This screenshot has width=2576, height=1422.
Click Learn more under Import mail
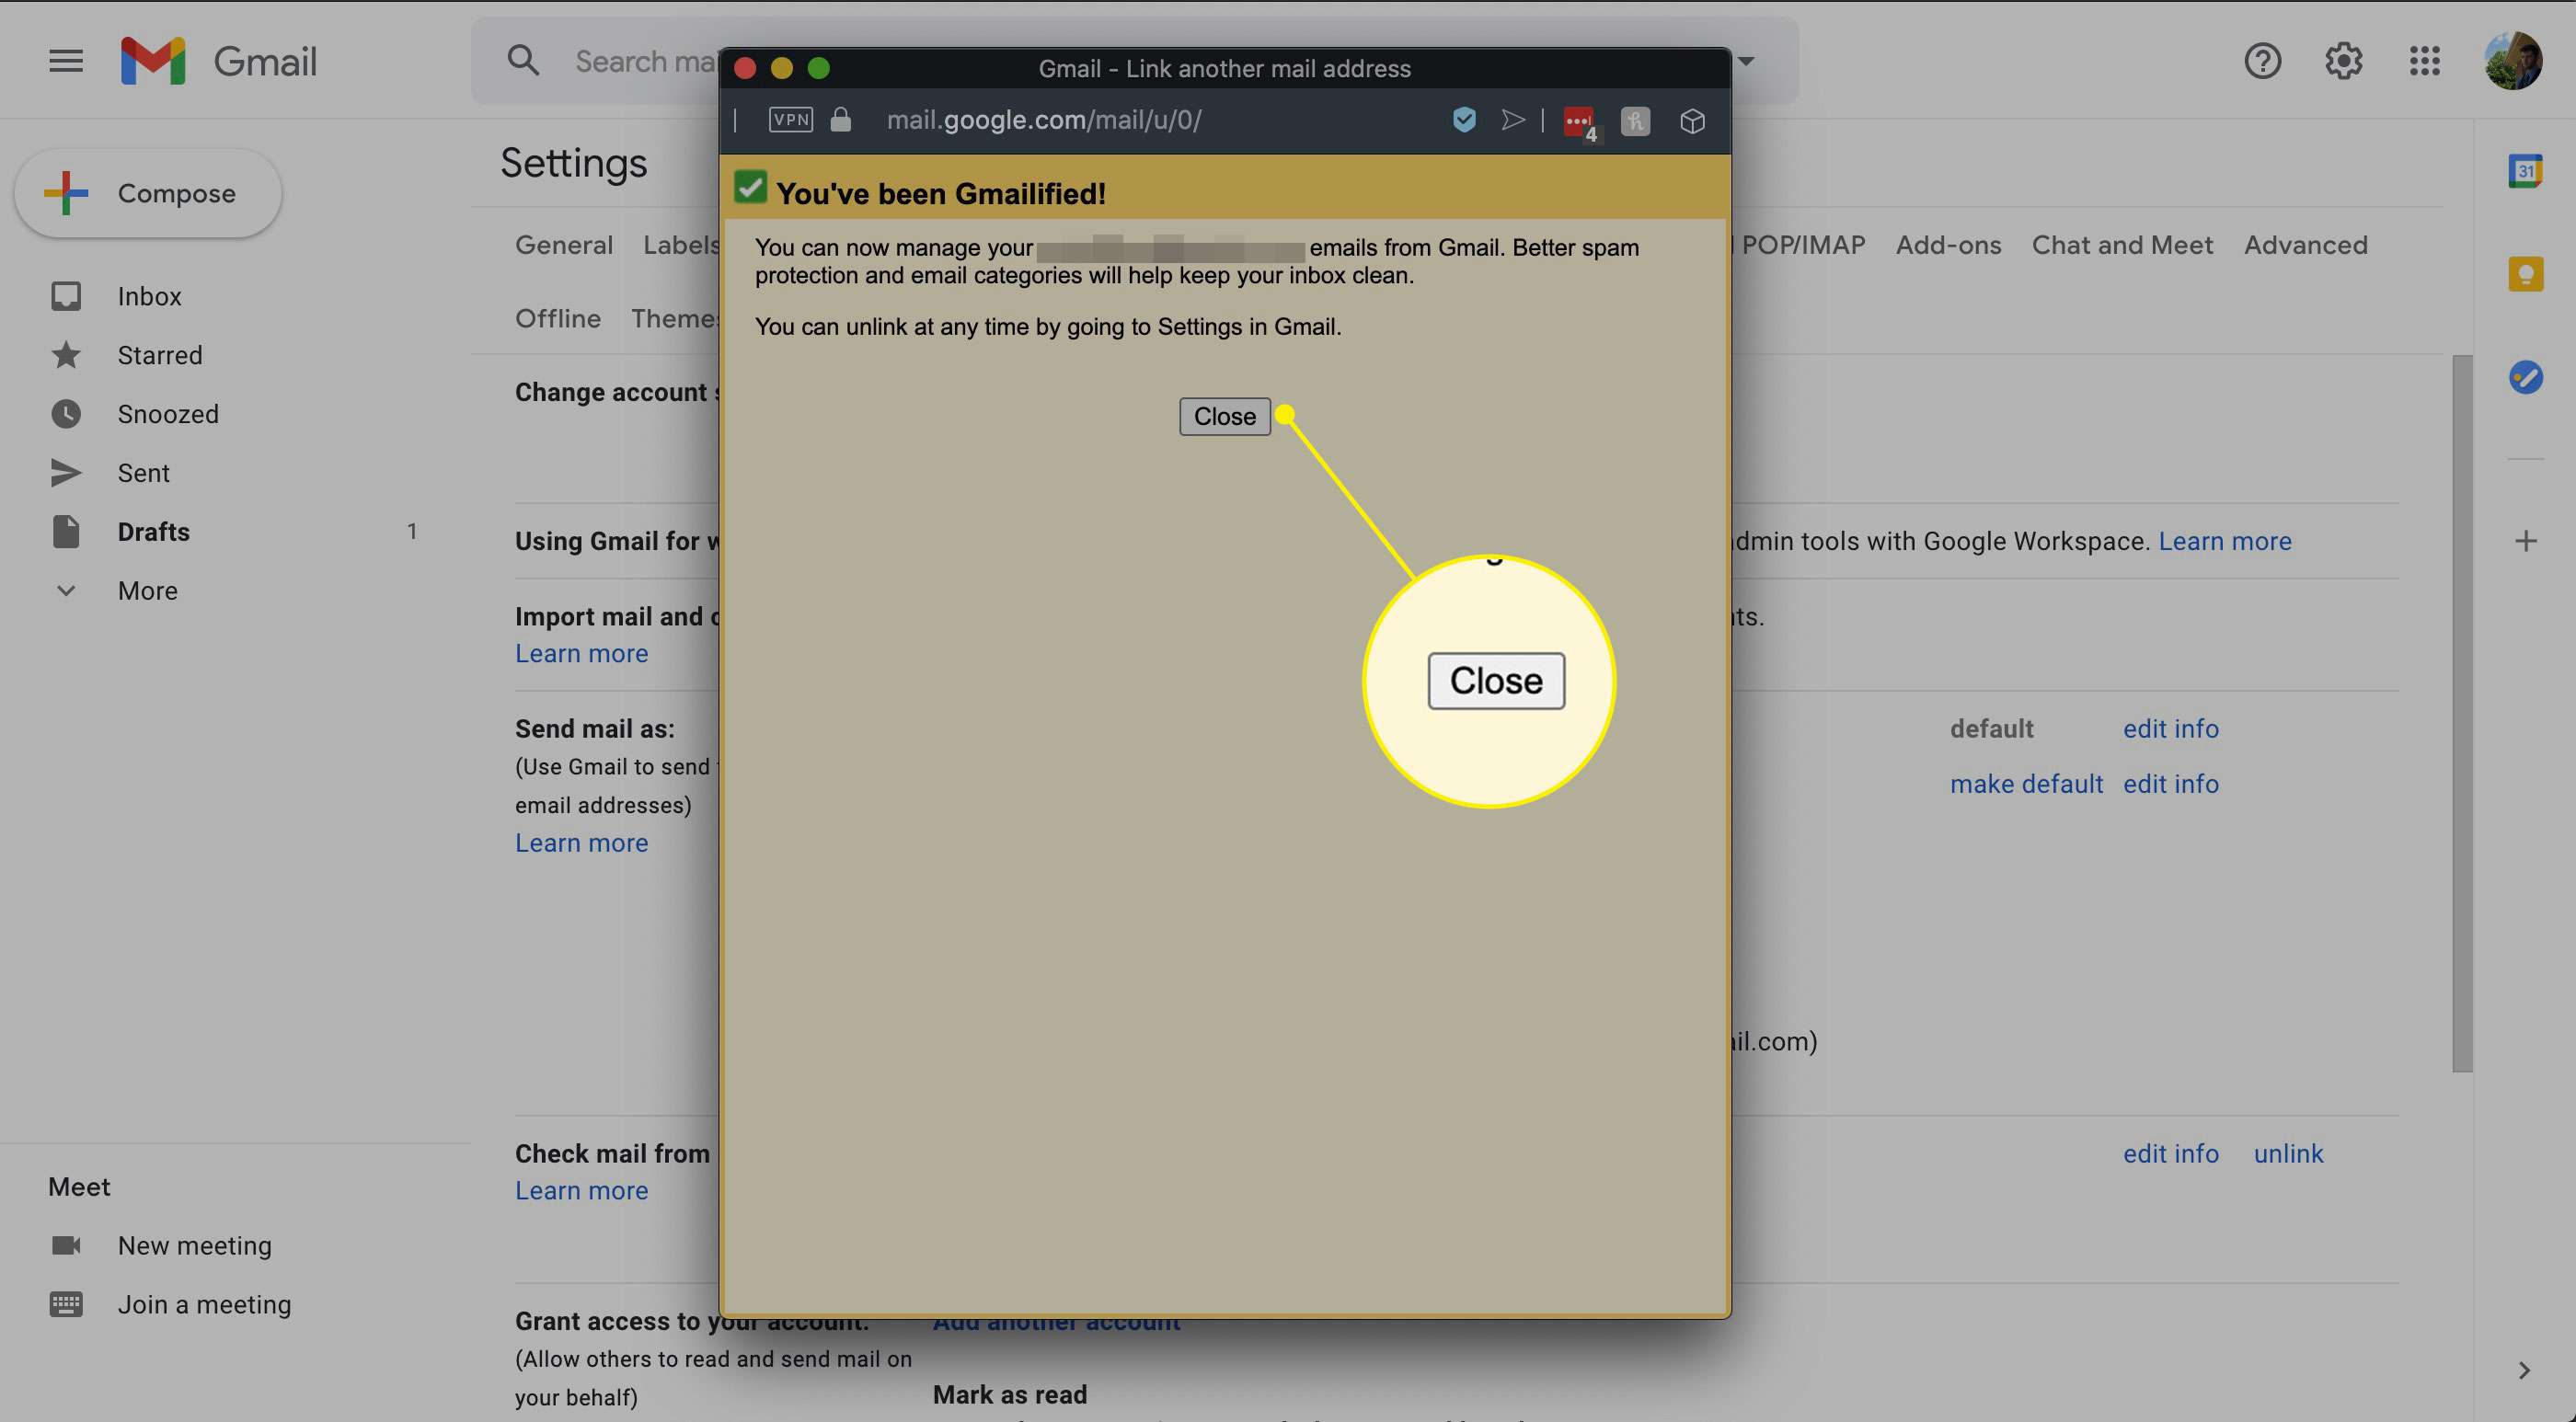tap(581, 653)
